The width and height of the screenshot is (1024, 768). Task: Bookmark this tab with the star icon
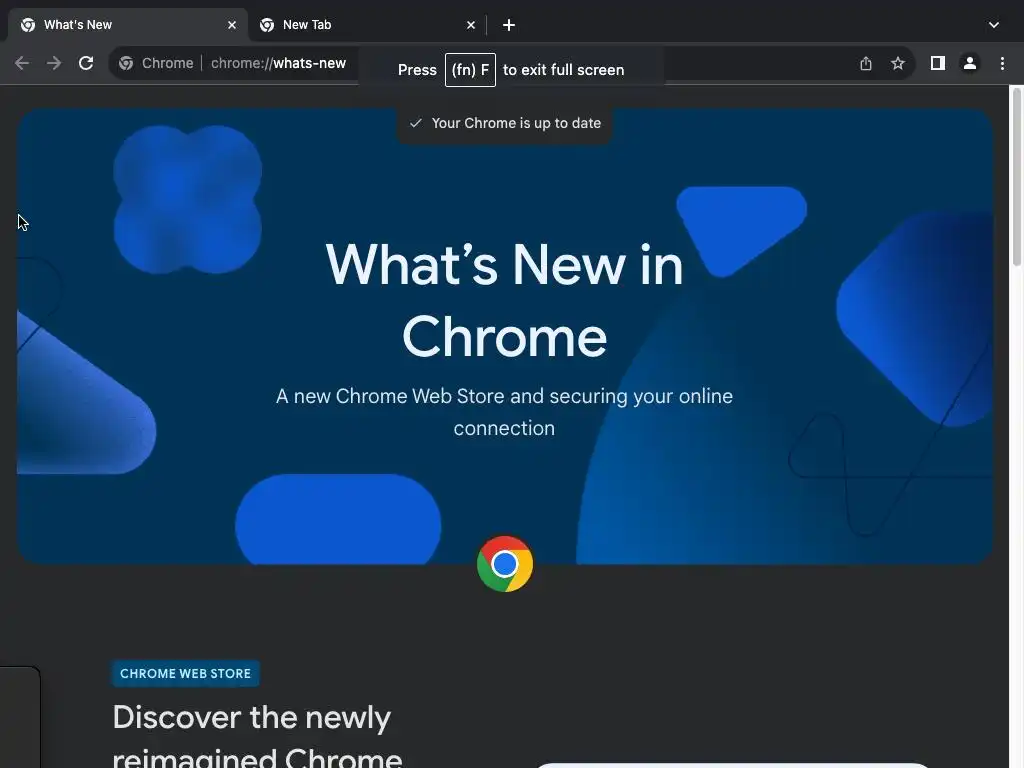tap(898, 63)
